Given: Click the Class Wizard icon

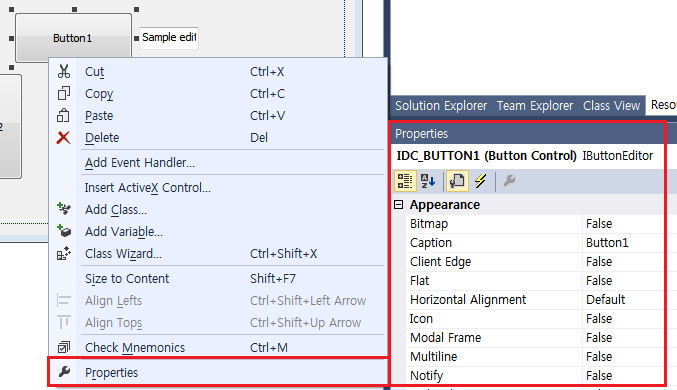Looking at the screenshot, I should pos(64,254).
